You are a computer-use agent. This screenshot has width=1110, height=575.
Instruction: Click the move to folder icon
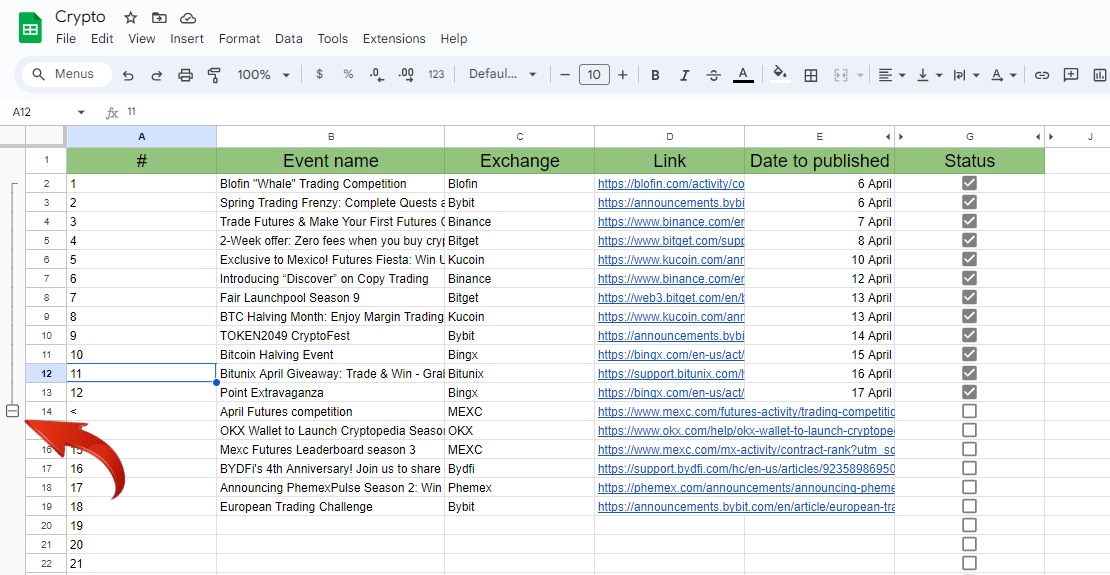(x=159, y=18)
